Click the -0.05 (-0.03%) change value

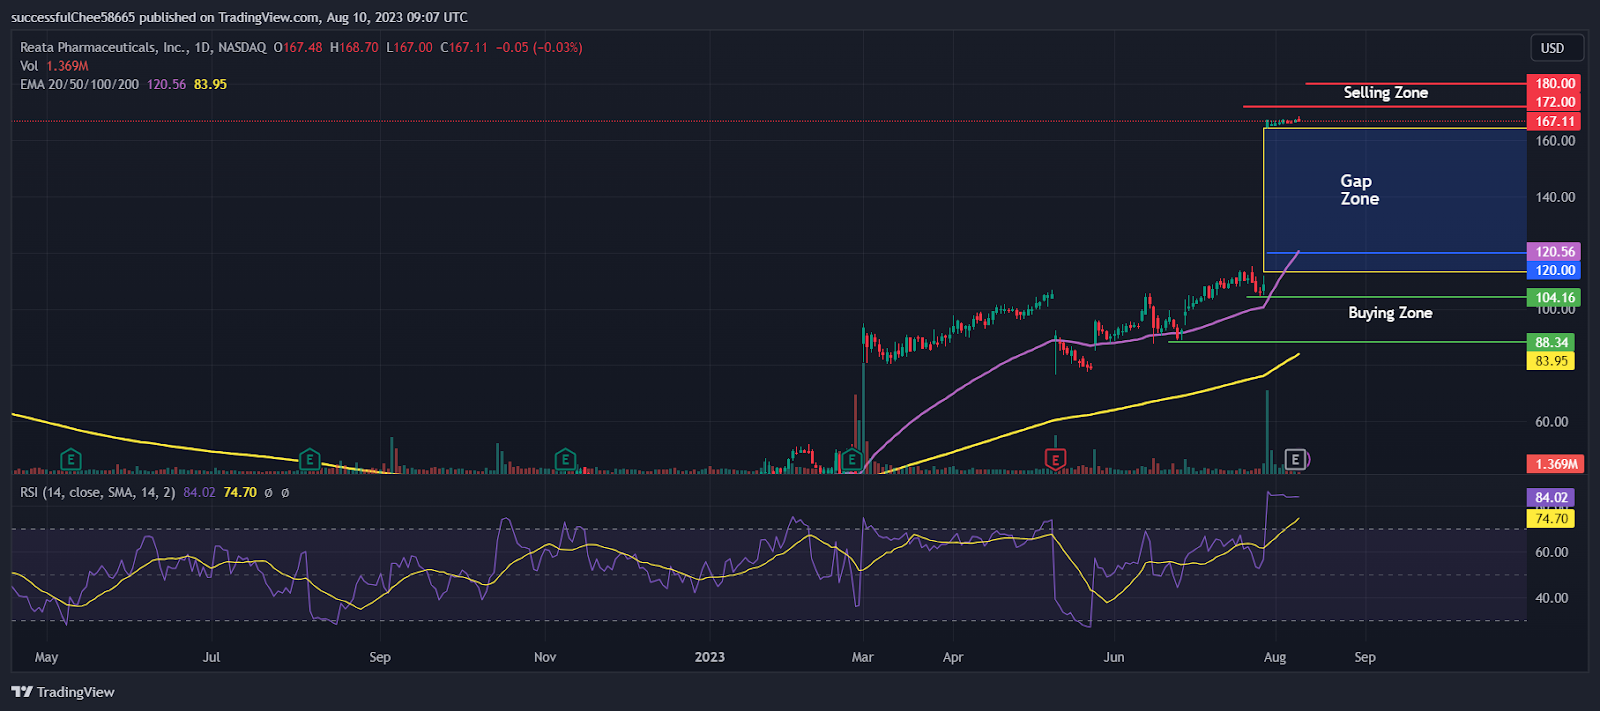coord(539,47)
